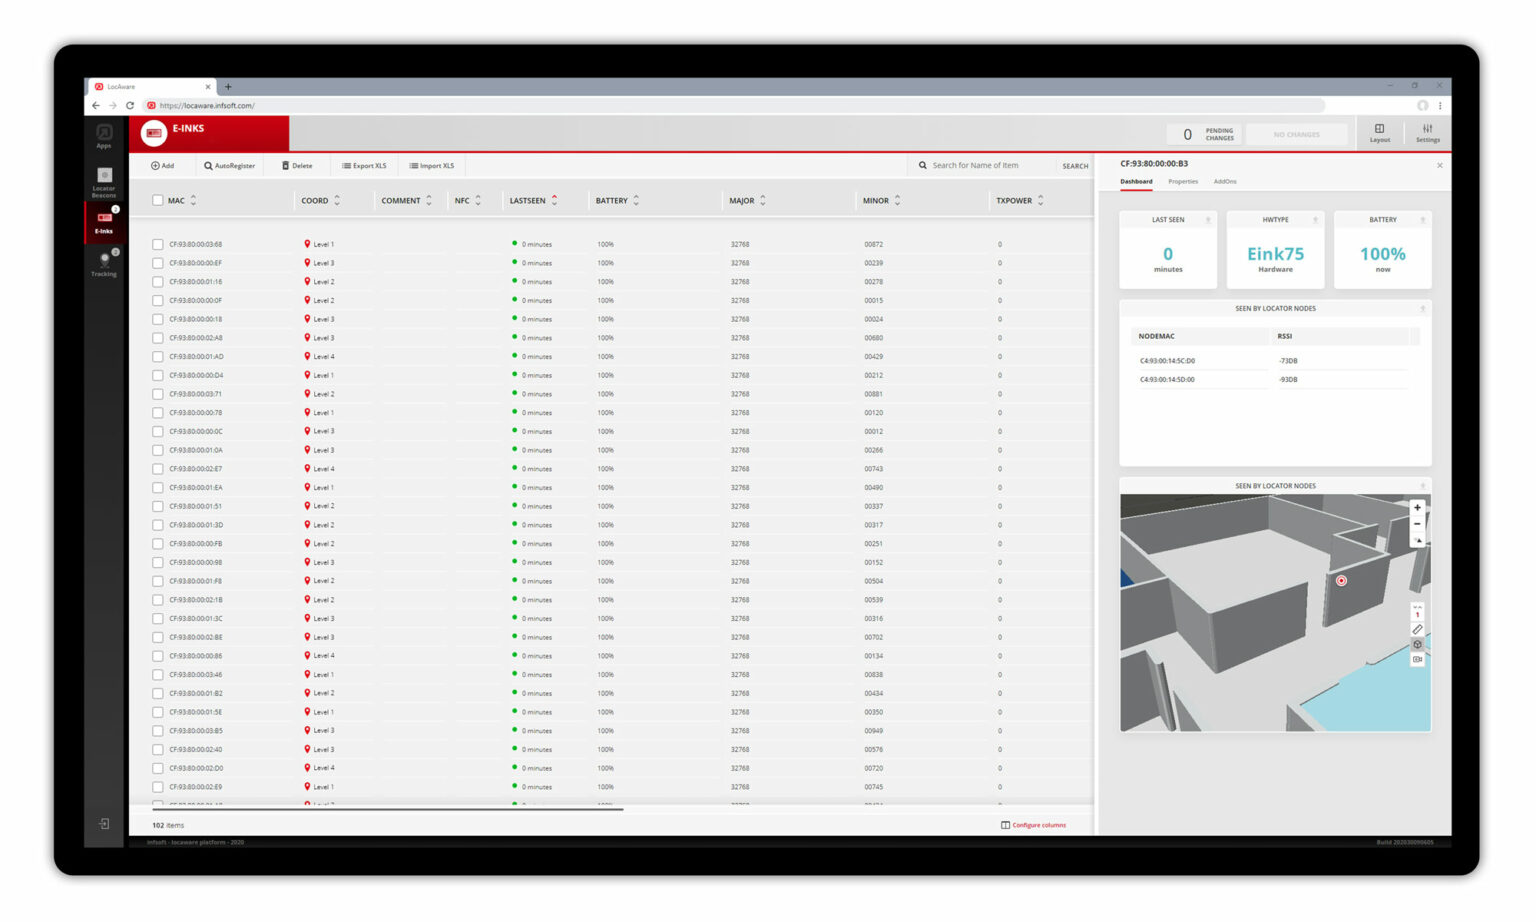Click the Layout icon in header
1536x922 pixels.
click(1379, 133)
